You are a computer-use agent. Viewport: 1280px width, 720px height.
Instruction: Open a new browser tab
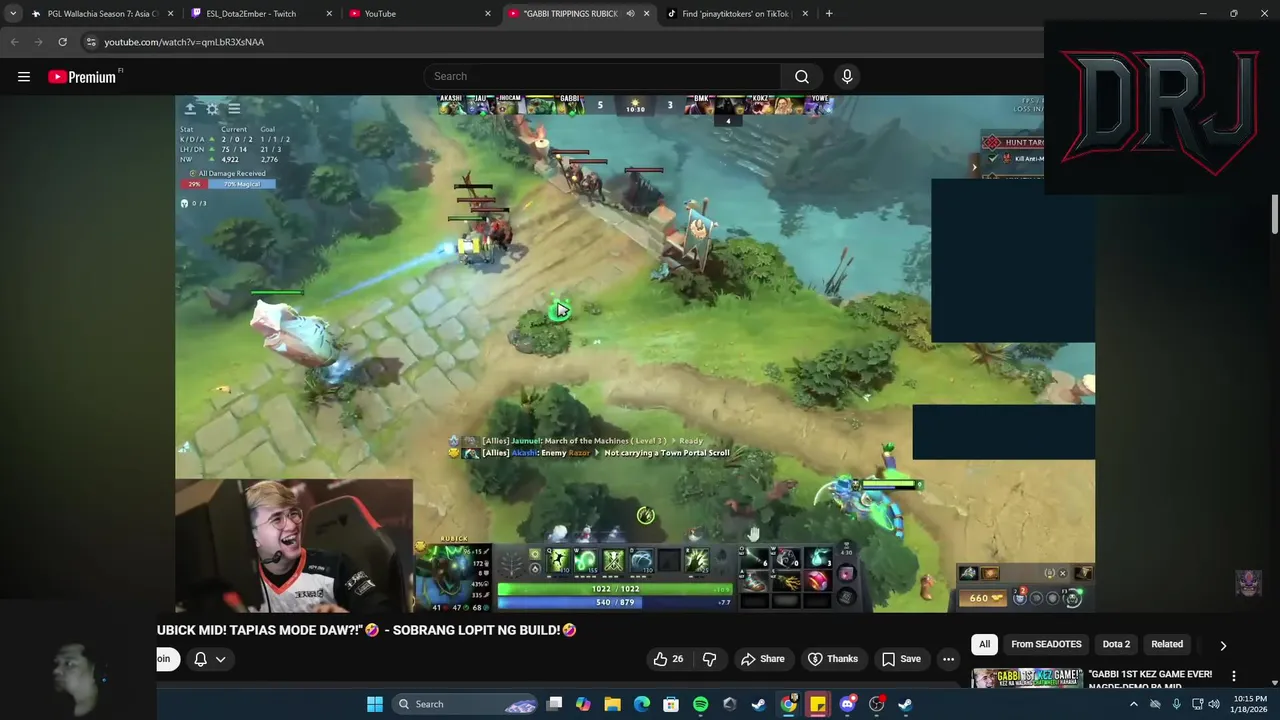829,14
